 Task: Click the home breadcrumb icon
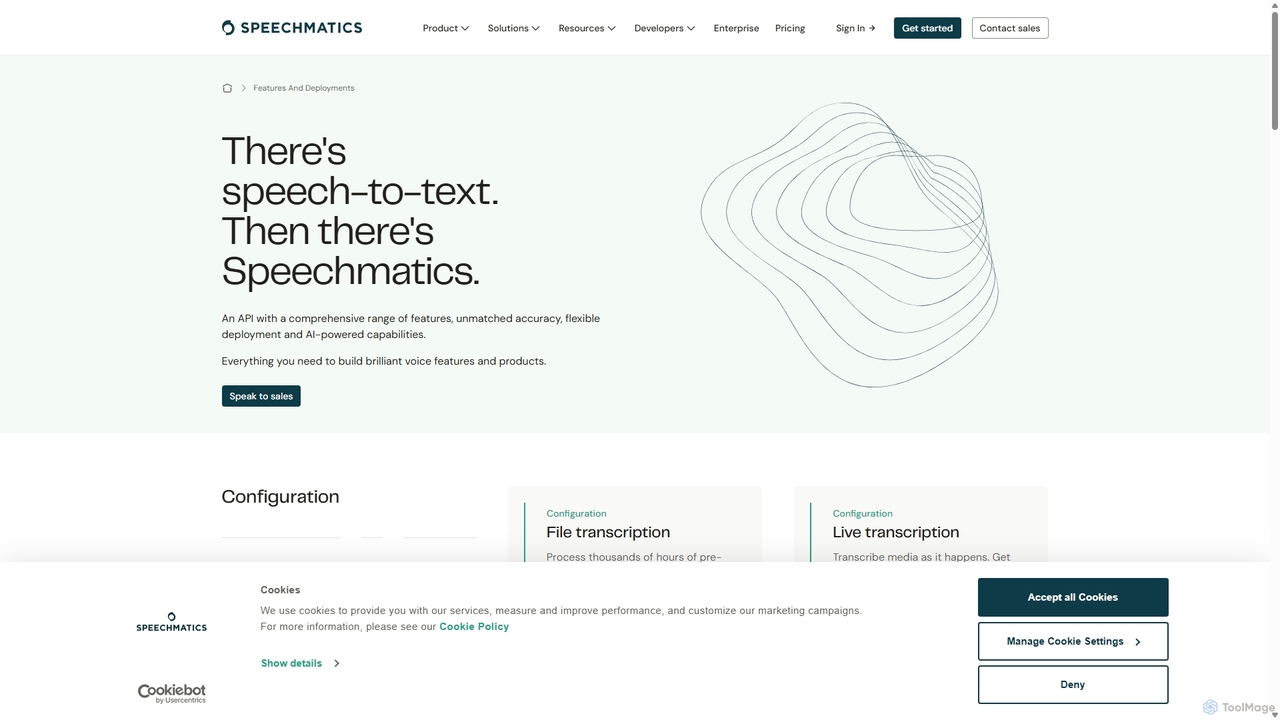click(x=227, y=88)
